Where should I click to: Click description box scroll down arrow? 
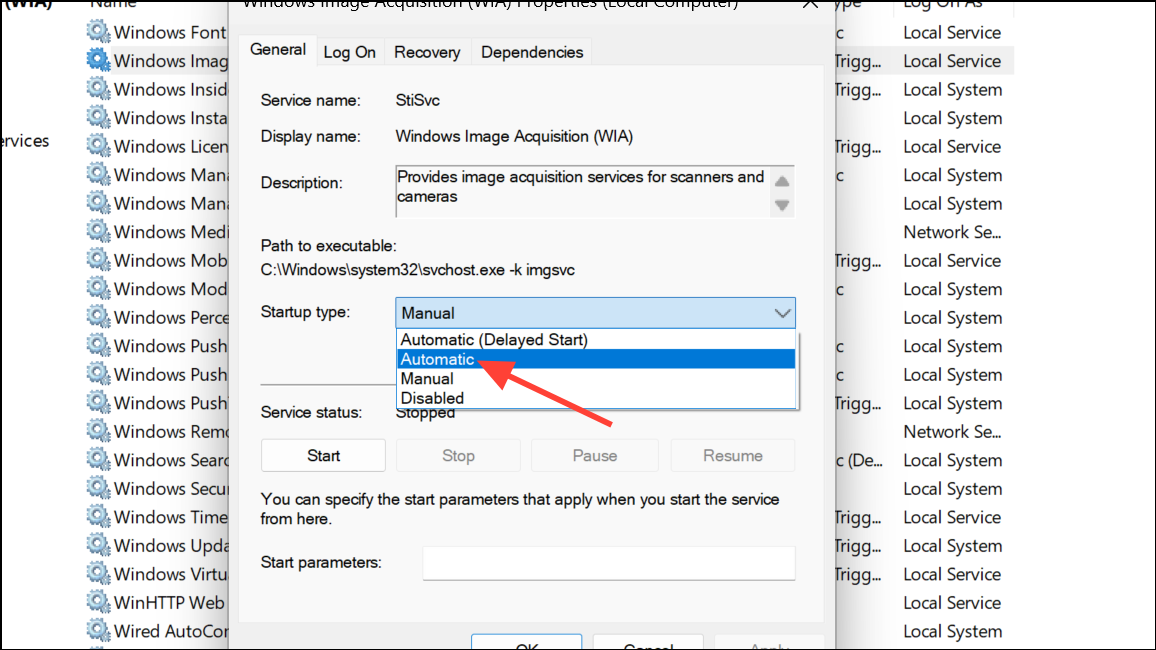point(782,206)
